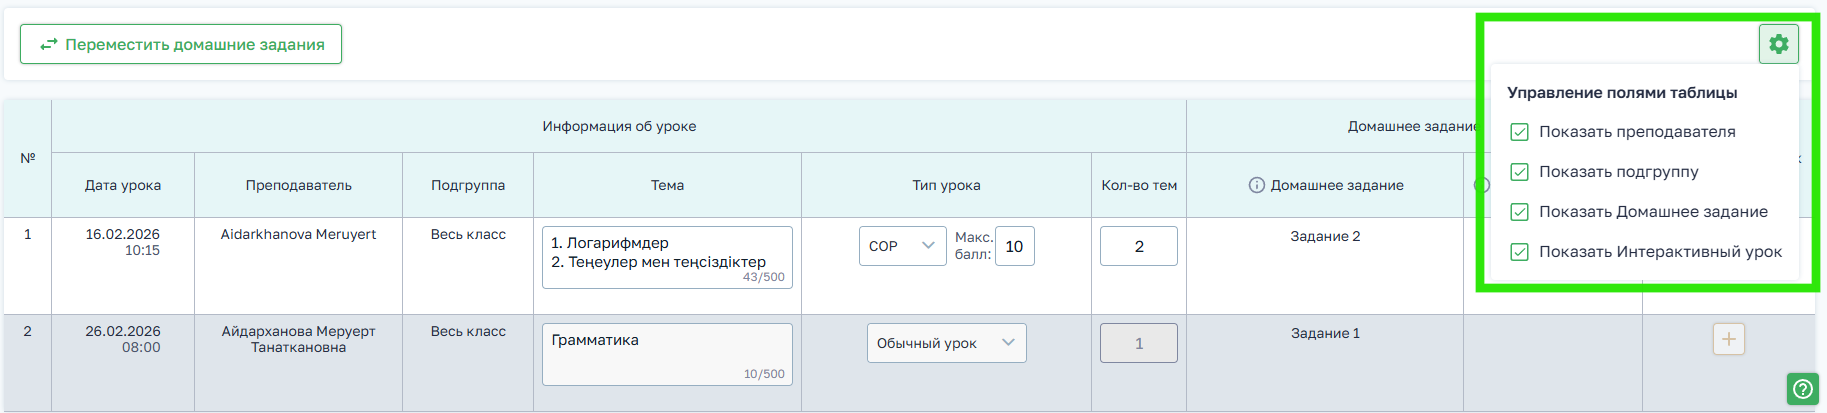Viewport: 1827px width, 413px height.
Task: Click the Кол-во тем field showing 2
Action: (1138, 246)
